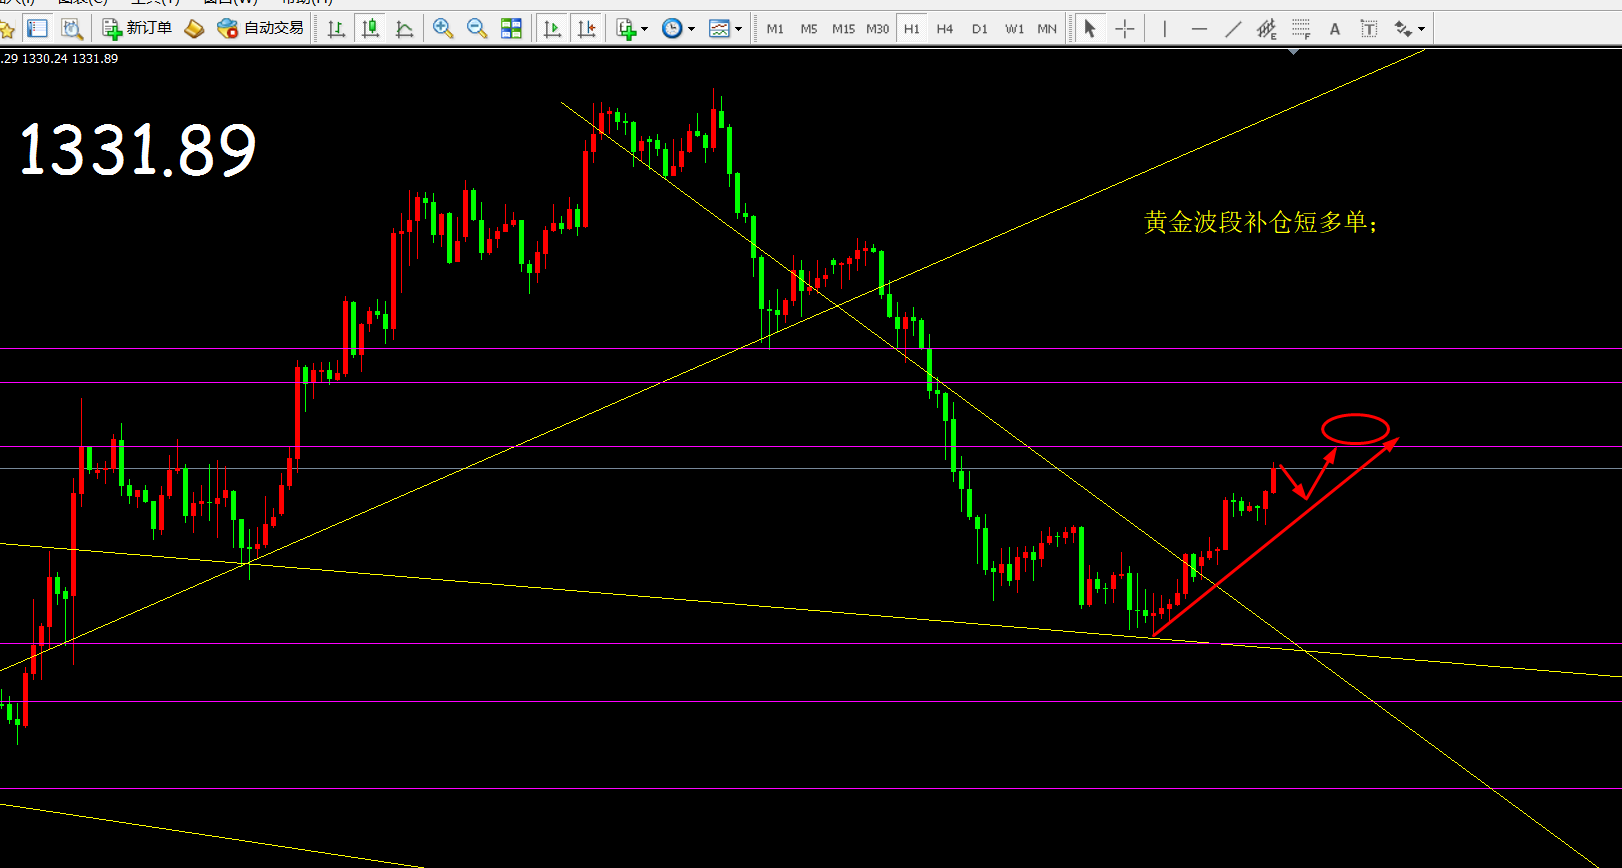Launch MetaEditor via the yellow diamond icon

click(x=194, y=28)
